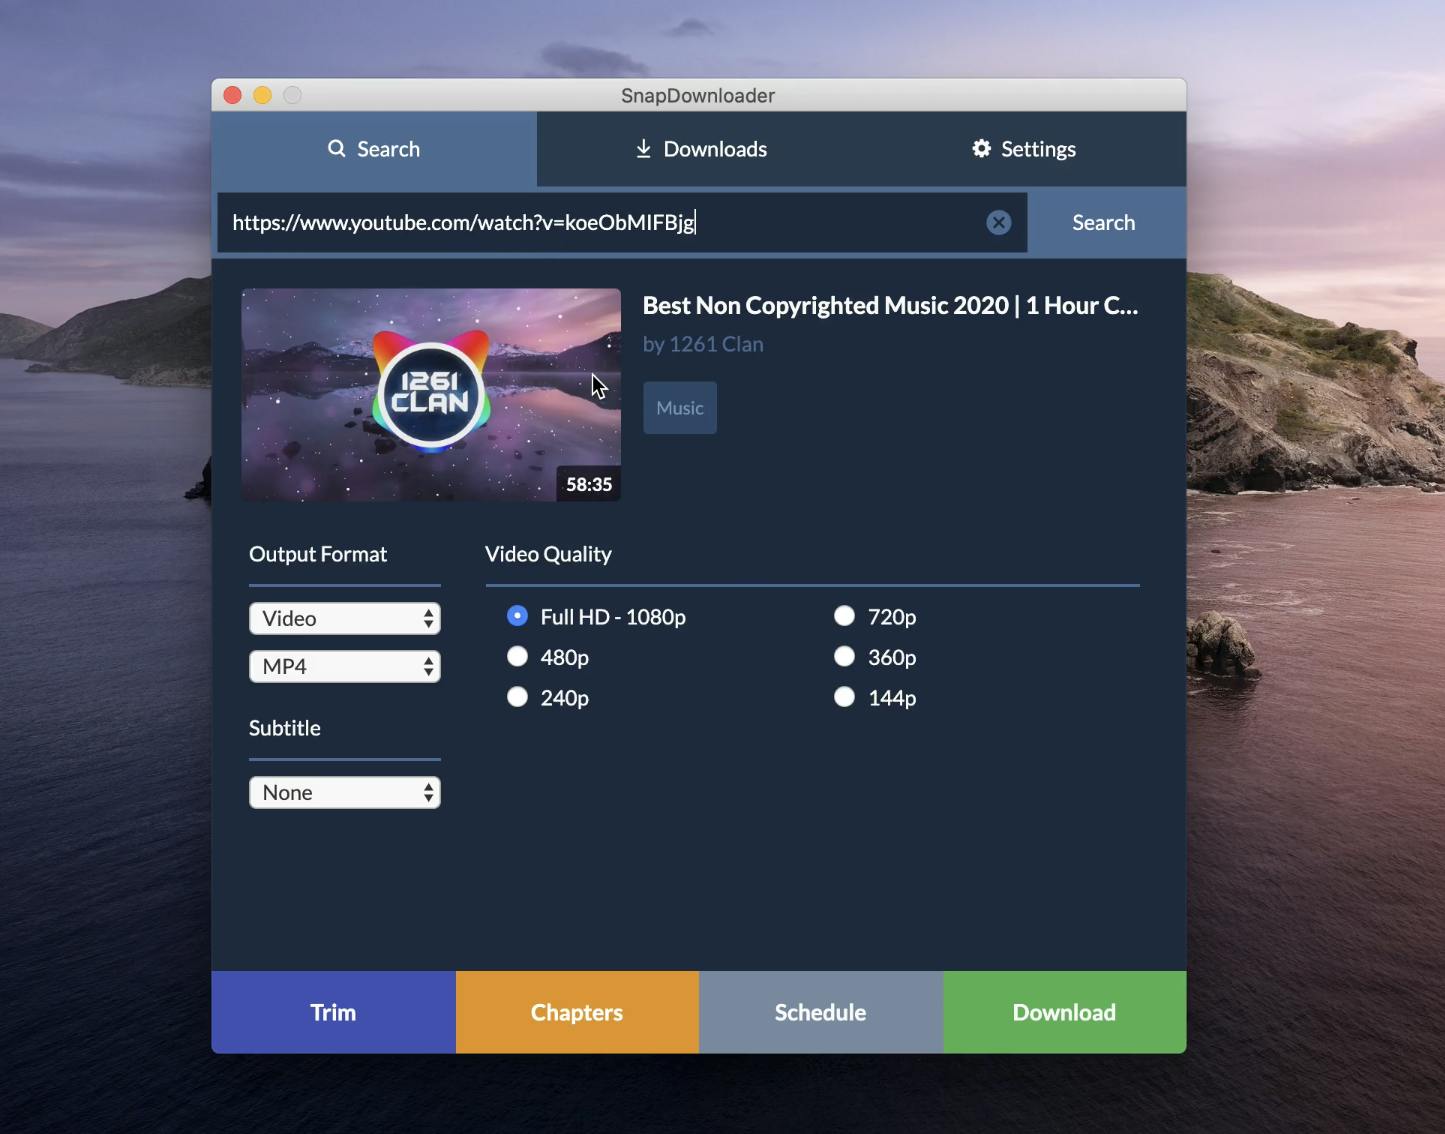
Task: Switch to the Downloads tab
Action: click(x=700, y=149)
